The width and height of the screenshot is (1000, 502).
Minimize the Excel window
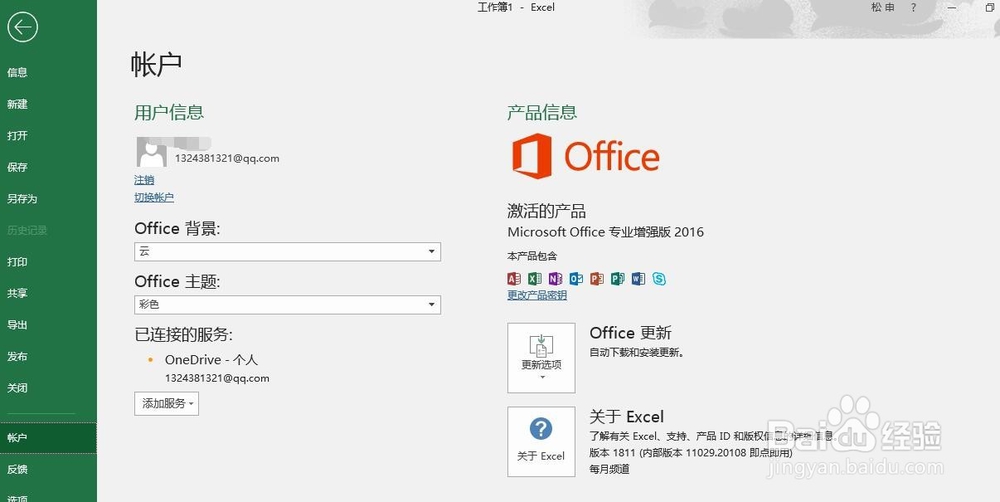tap(952, 8)
